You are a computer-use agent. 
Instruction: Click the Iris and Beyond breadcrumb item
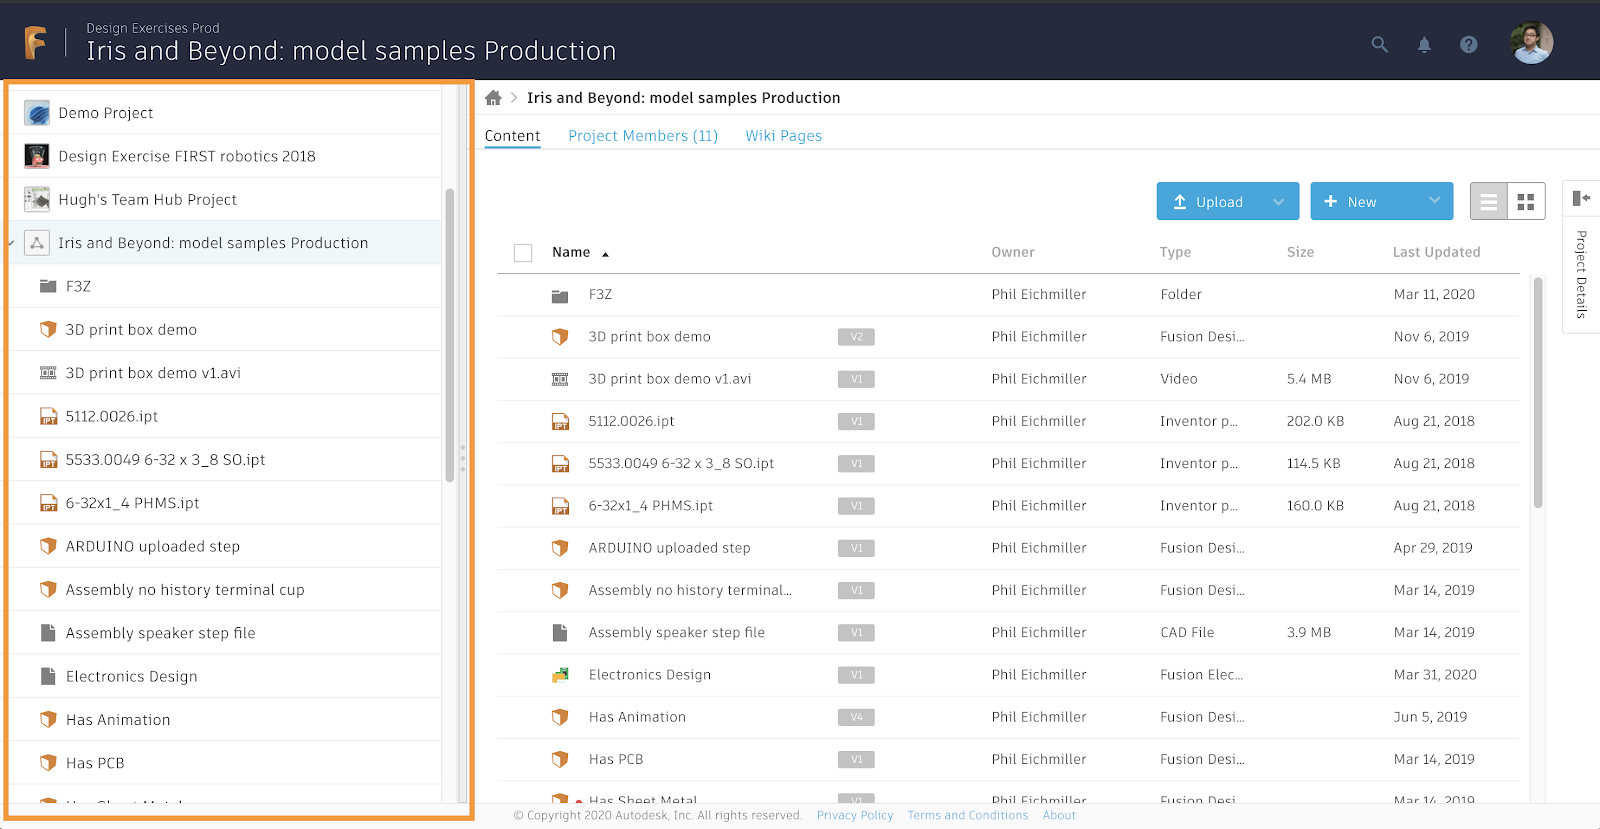coord(684,98)
